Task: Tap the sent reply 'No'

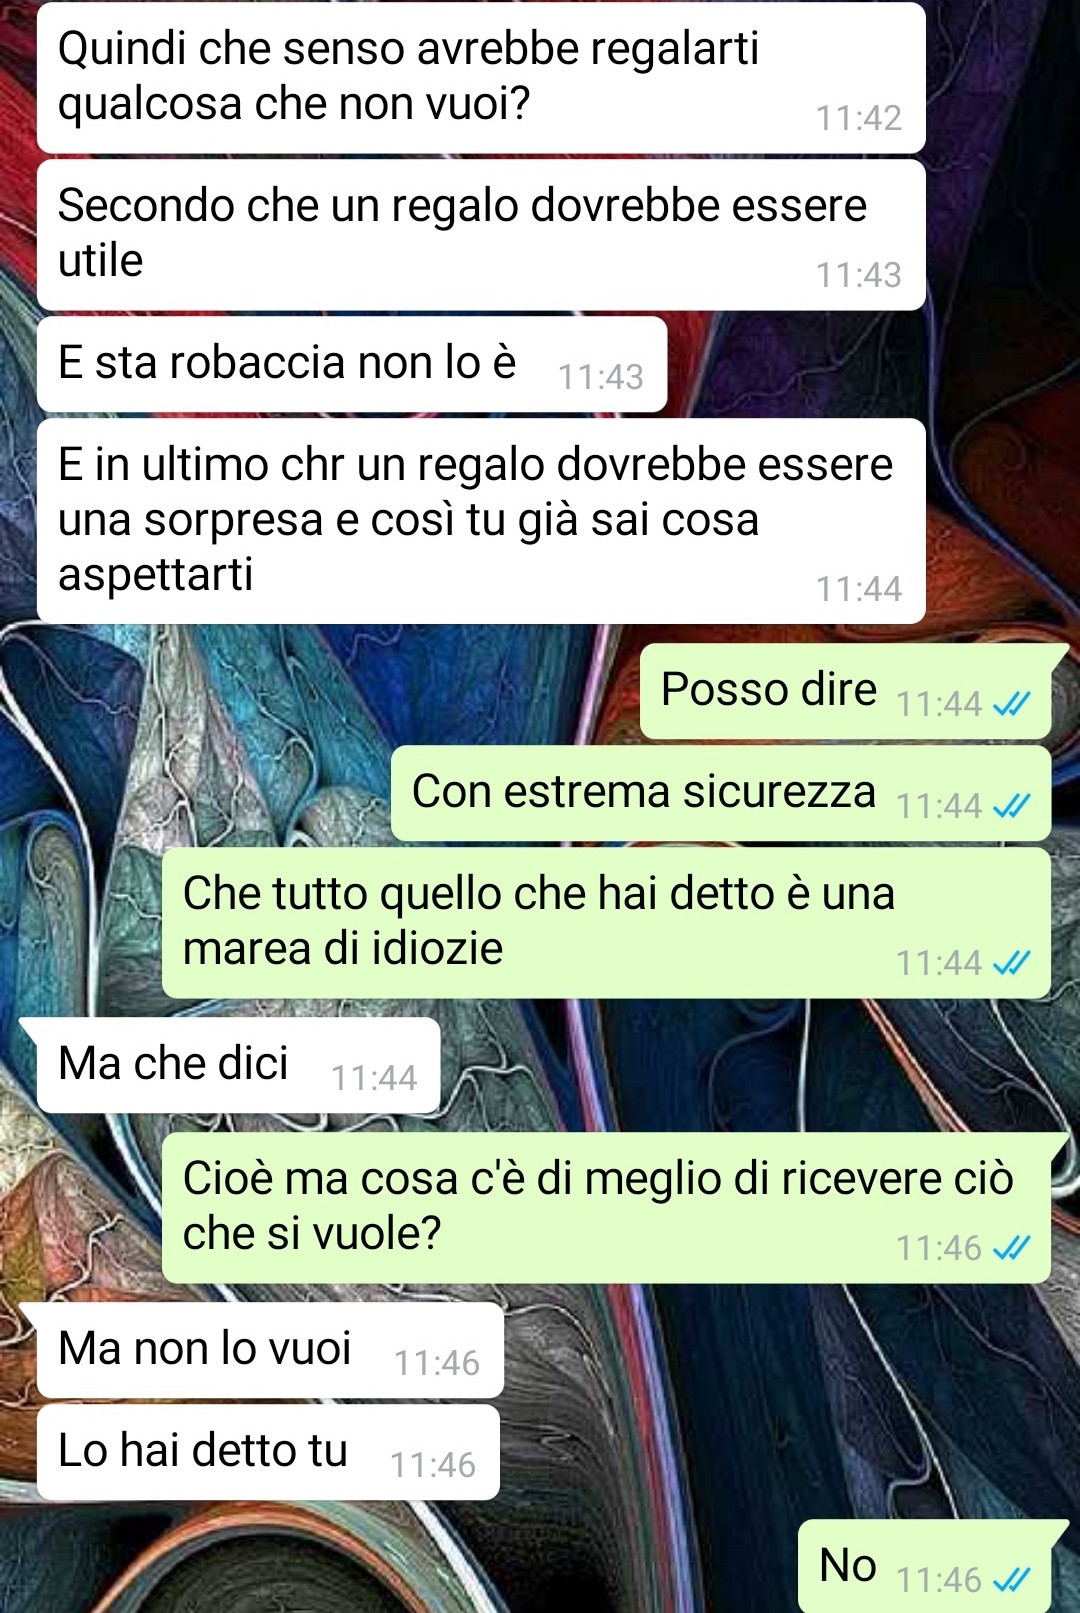Action: (x=925, y=1566)
